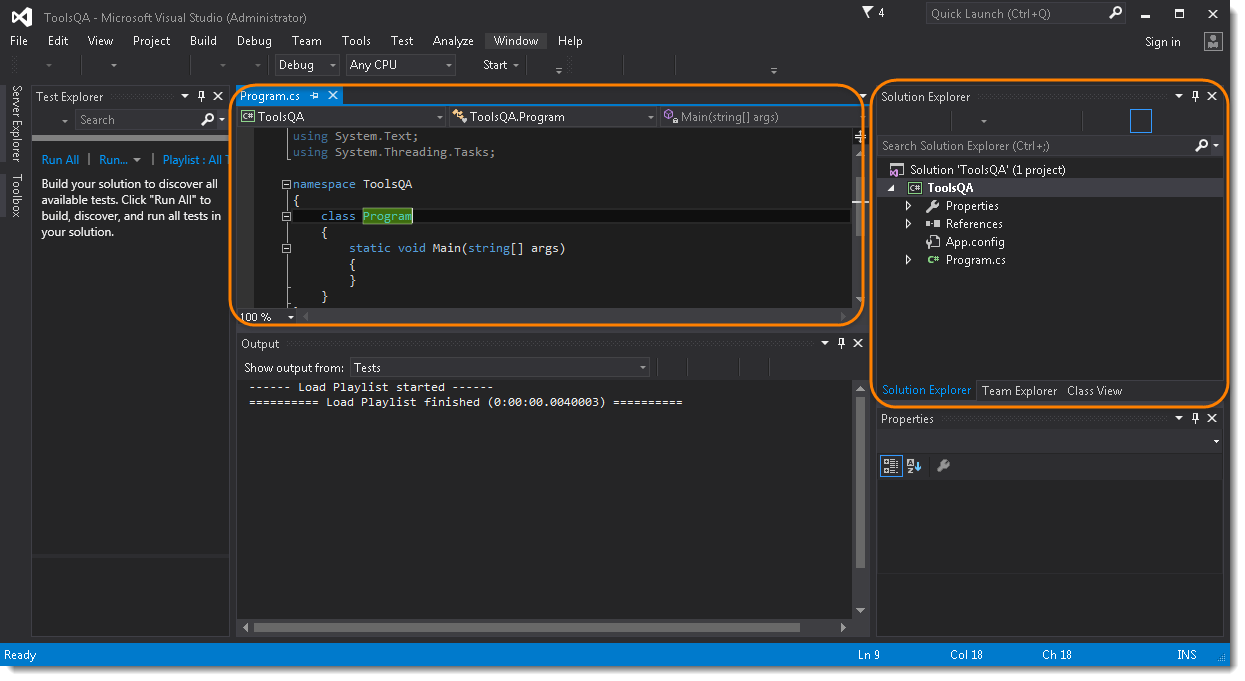1245x681 pixels.
Task: Close the Test Explorer panel
Action: point(218,97)
